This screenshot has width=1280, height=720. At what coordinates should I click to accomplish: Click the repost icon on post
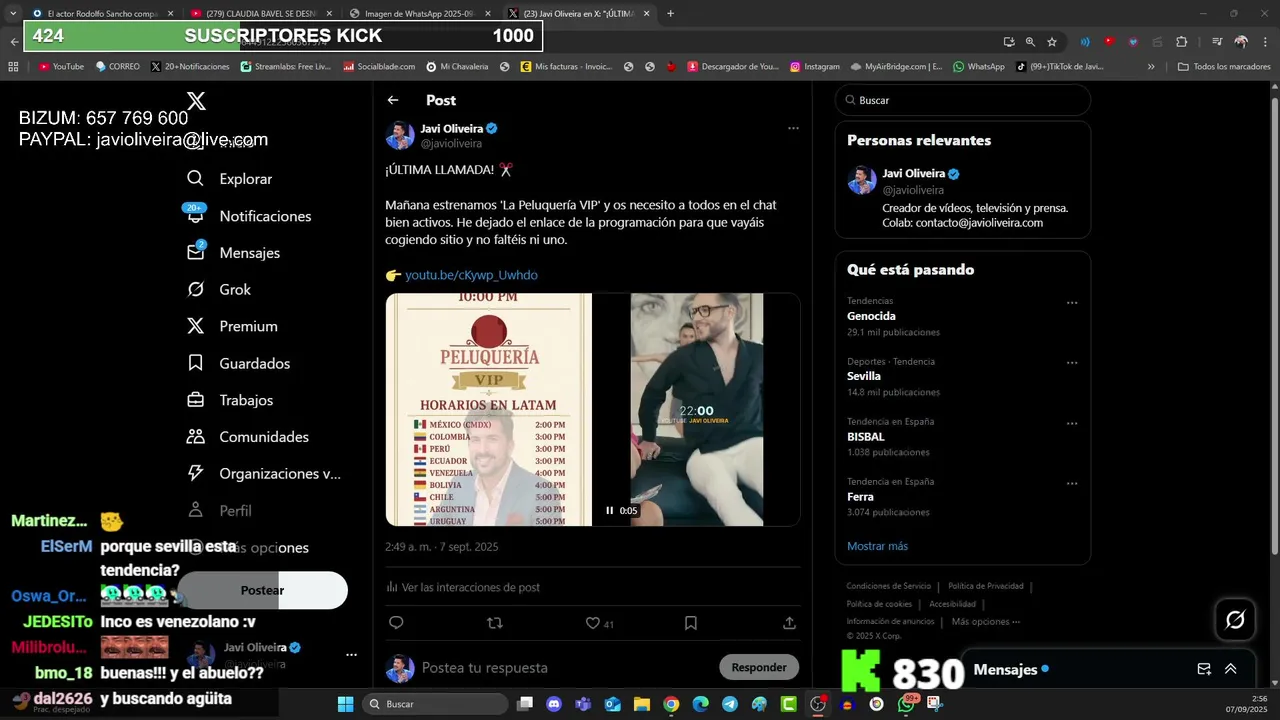tap(494, 623)
